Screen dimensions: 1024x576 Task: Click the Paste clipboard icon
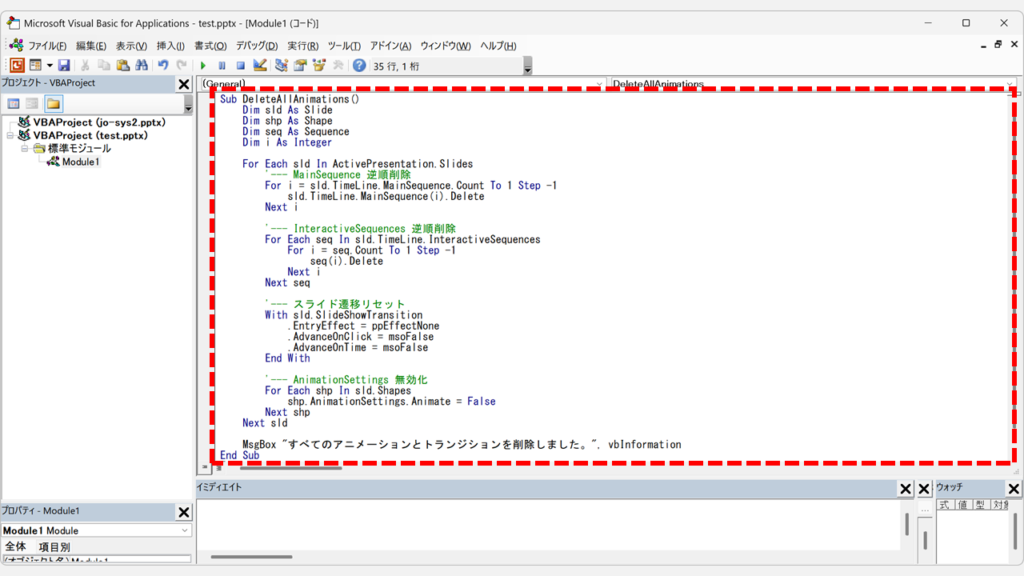pyautogui.click(x=123, y=65)
